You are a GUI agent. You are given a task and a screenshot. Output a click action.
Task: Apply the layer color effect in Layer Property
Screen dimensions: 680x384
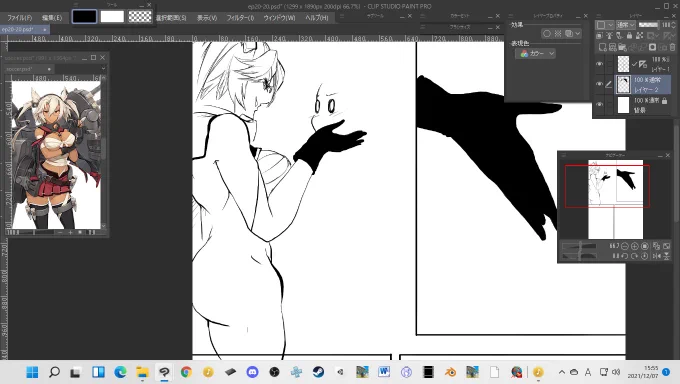569,33
